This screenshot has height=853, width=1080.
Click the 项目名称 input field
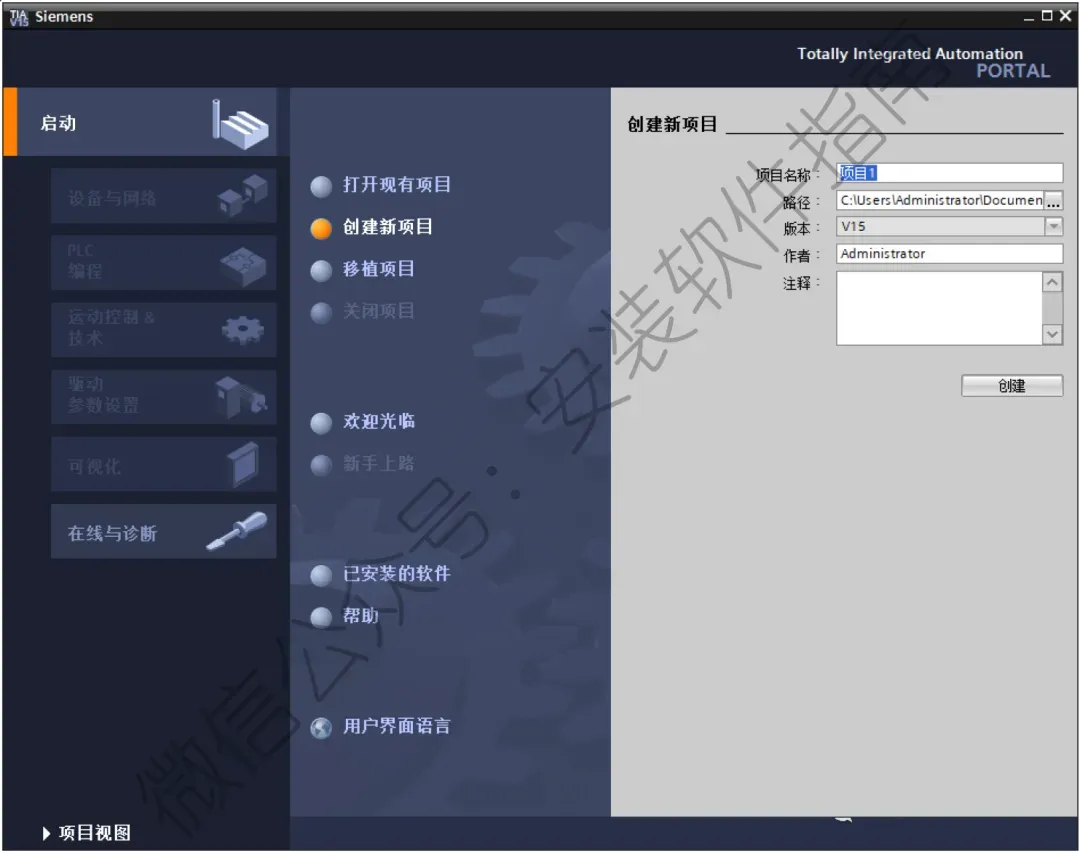coord(949,173)
